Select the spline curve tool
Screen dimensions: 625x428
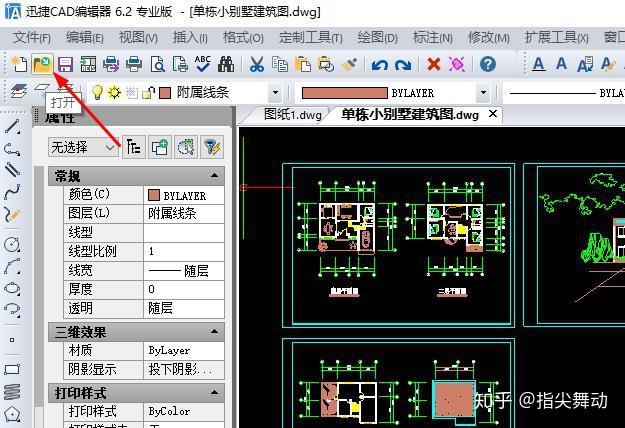click(x=12, y=192)
